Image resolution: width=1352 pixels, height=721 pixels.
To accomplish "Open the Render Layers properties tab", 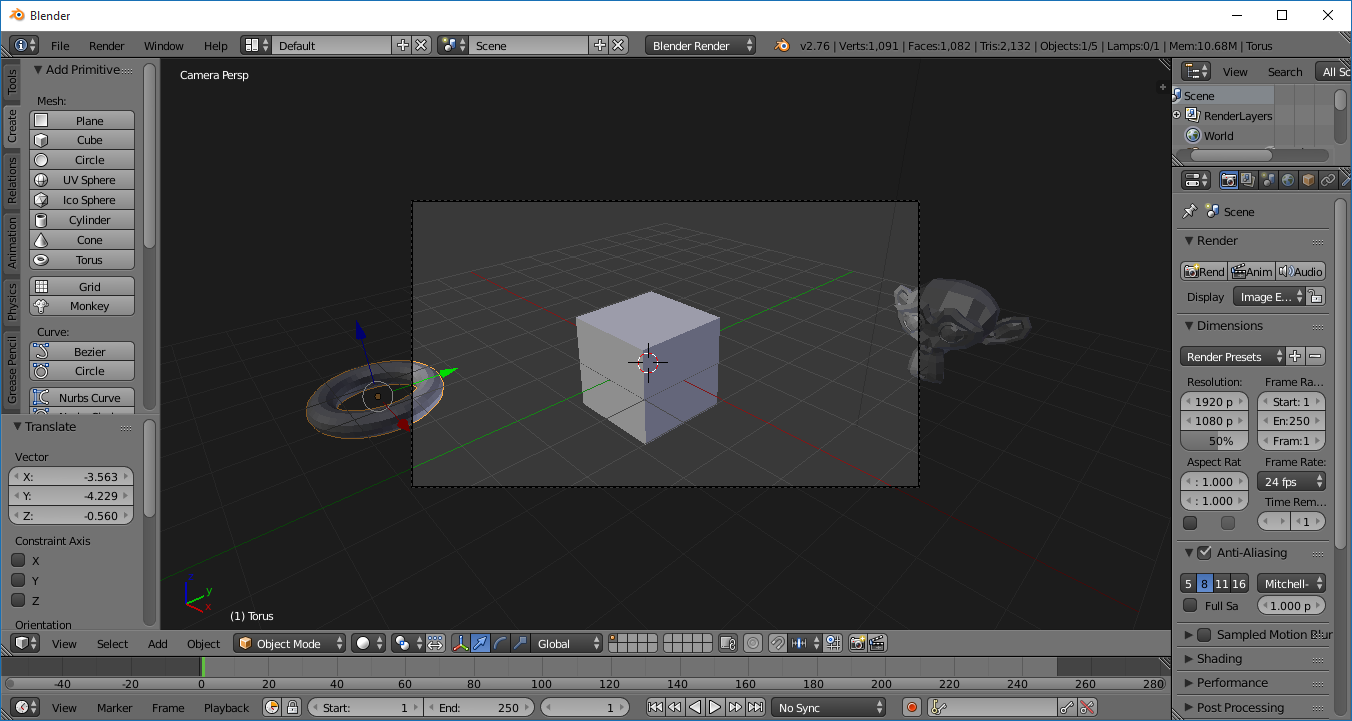I will pyautogui.click(x=1249, y=180).
